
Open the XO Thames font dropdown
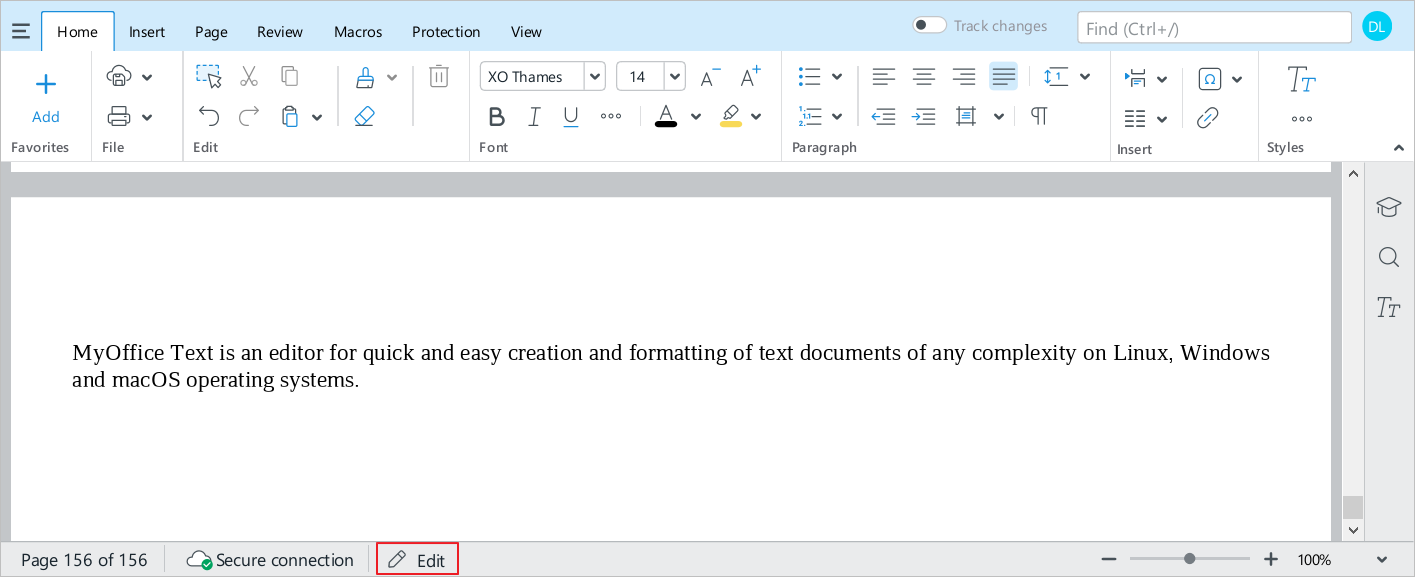click(594, 76)
